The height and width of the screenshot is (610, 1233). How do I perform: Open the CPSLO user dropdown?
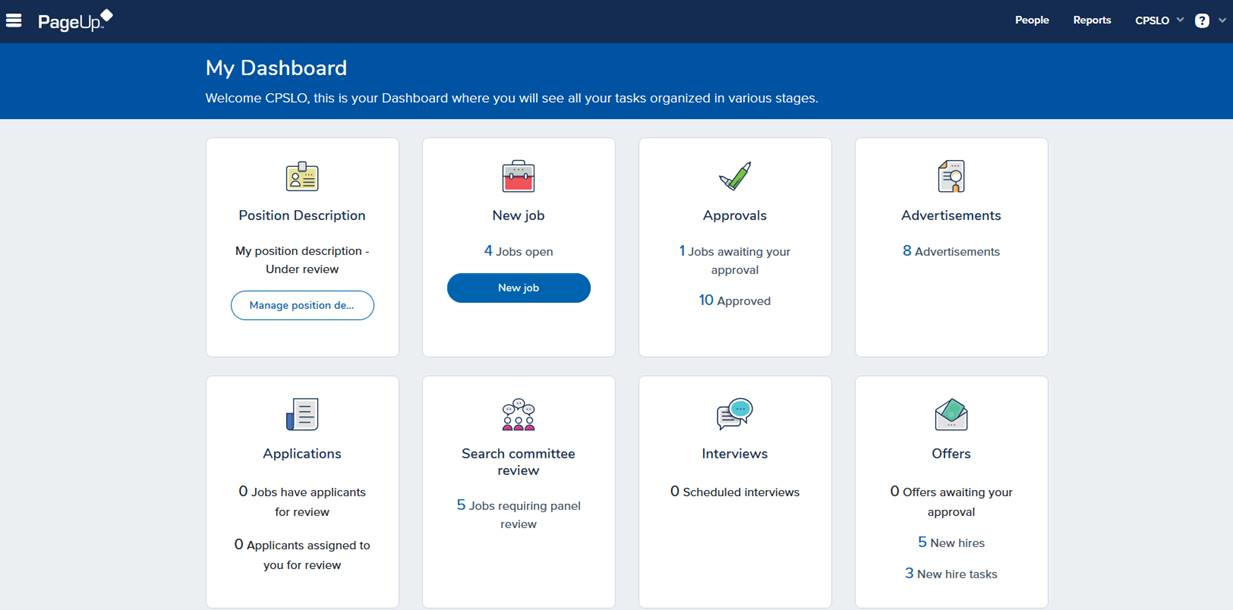pos(1159,20)
